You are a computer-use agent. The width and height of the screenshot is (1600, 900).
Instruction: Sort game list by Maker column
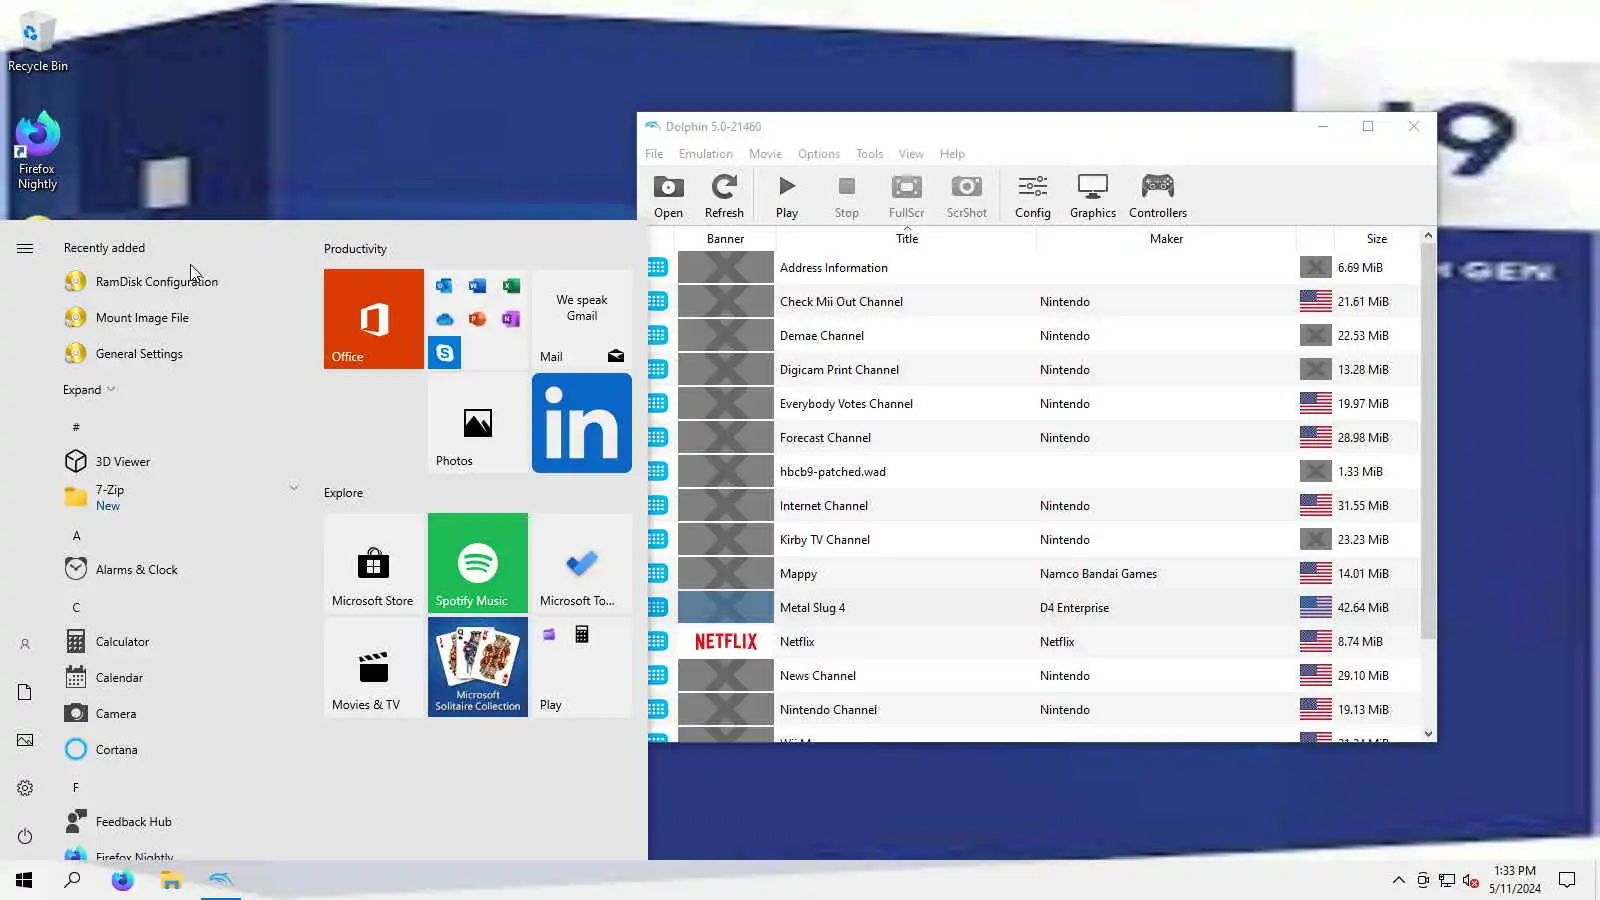point(1166,239)
